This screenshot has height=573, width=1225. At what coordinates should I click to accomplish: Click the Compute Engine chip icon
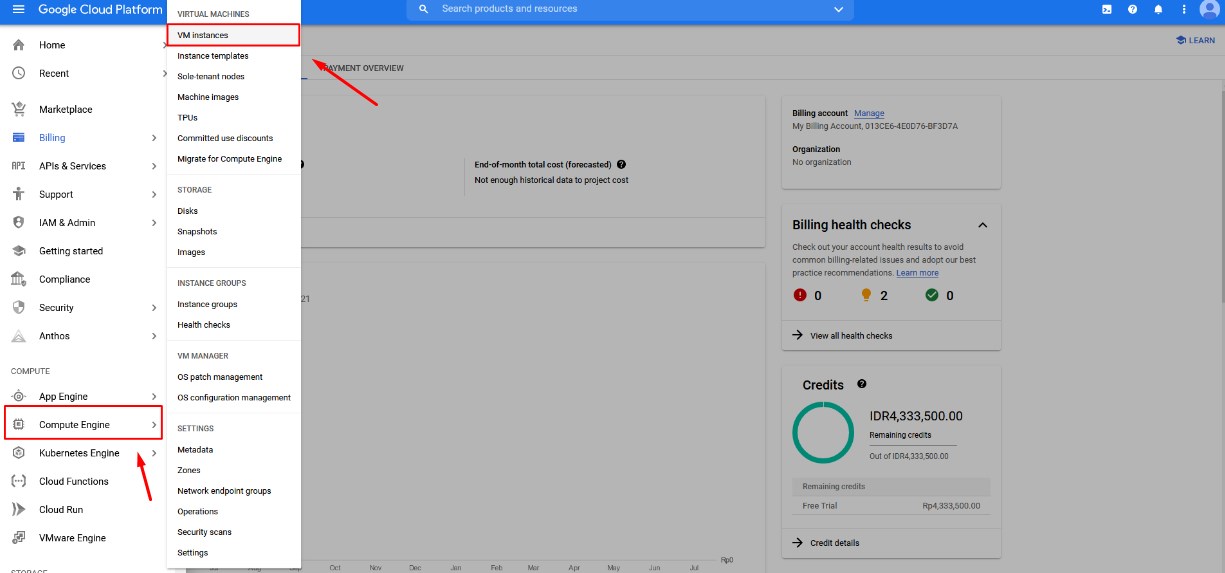(18, 425)
